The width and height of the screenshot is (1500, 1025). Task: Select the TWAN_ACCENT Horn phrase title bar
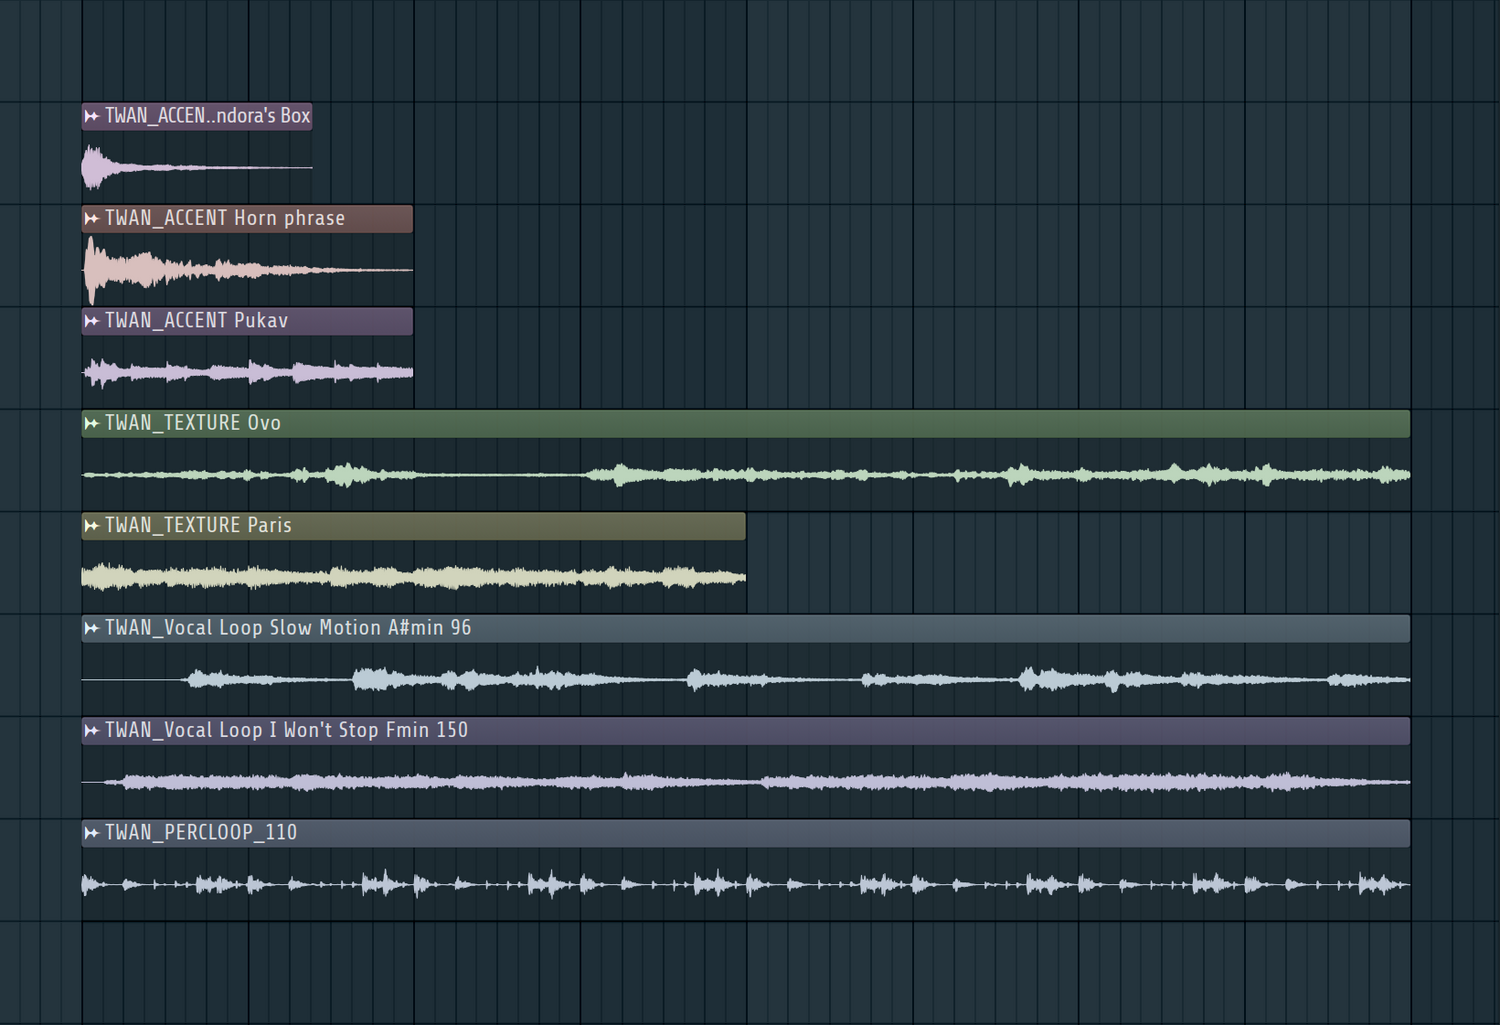[225, 219]
